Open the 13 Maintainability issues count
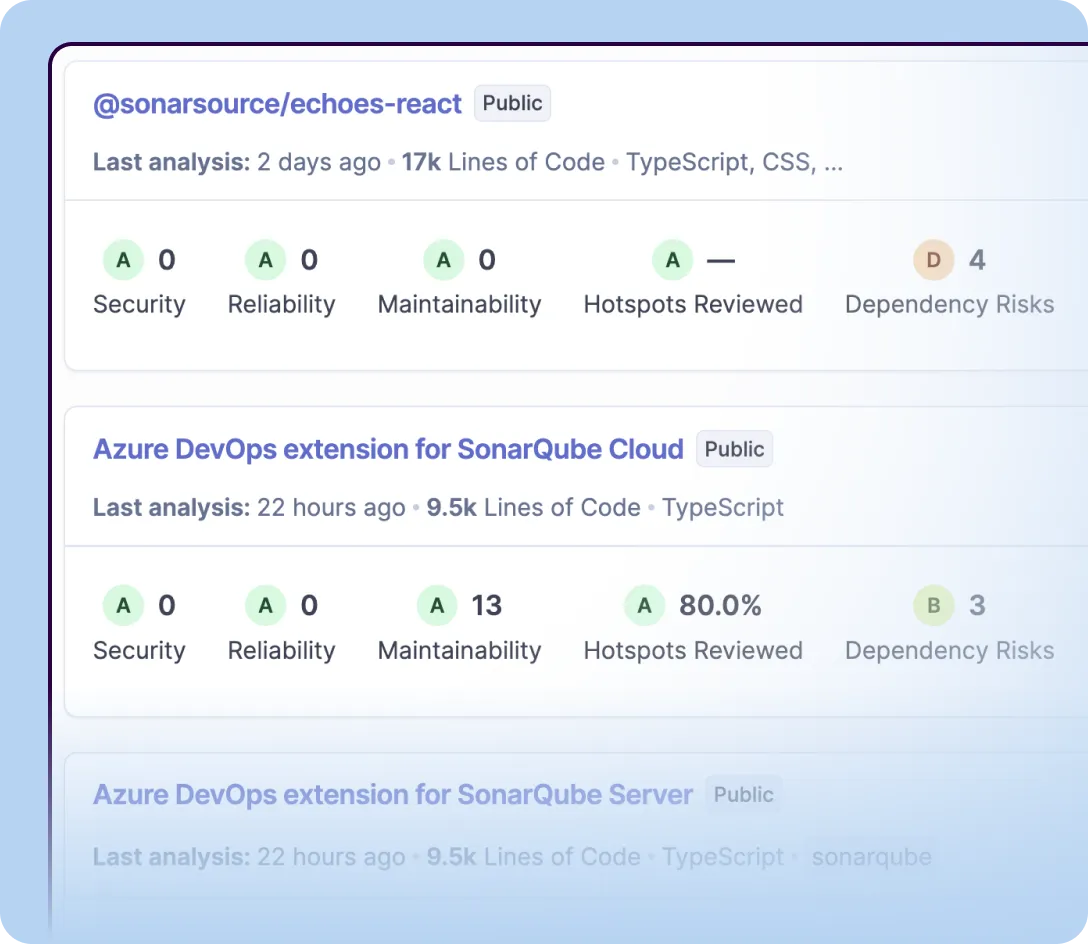Screen dimensions: 1088x944 click(x=487, y=606)
